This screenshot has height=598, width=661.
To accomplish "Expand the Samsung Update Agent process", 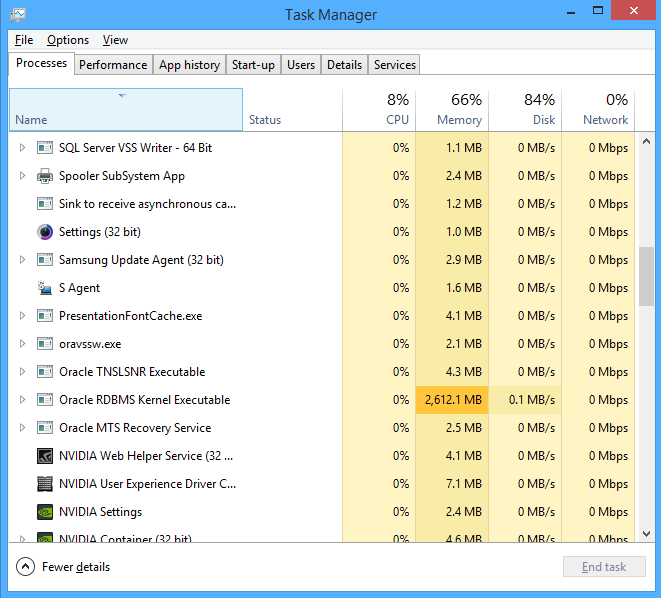I will click(23, 260).
